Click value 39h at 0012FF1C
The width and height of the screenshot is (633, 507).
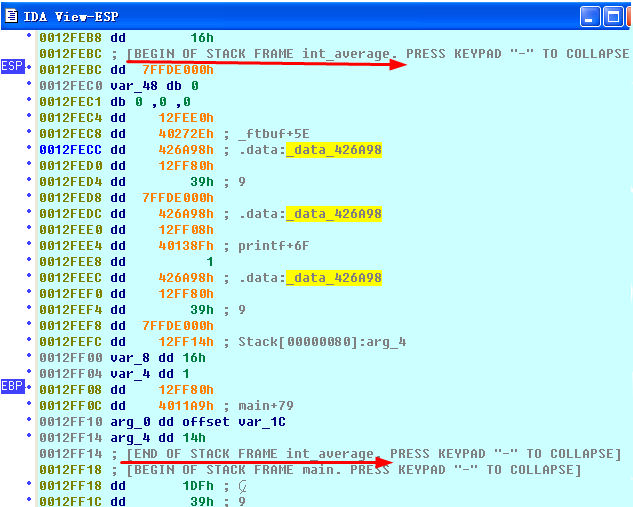tap(202, 502)
